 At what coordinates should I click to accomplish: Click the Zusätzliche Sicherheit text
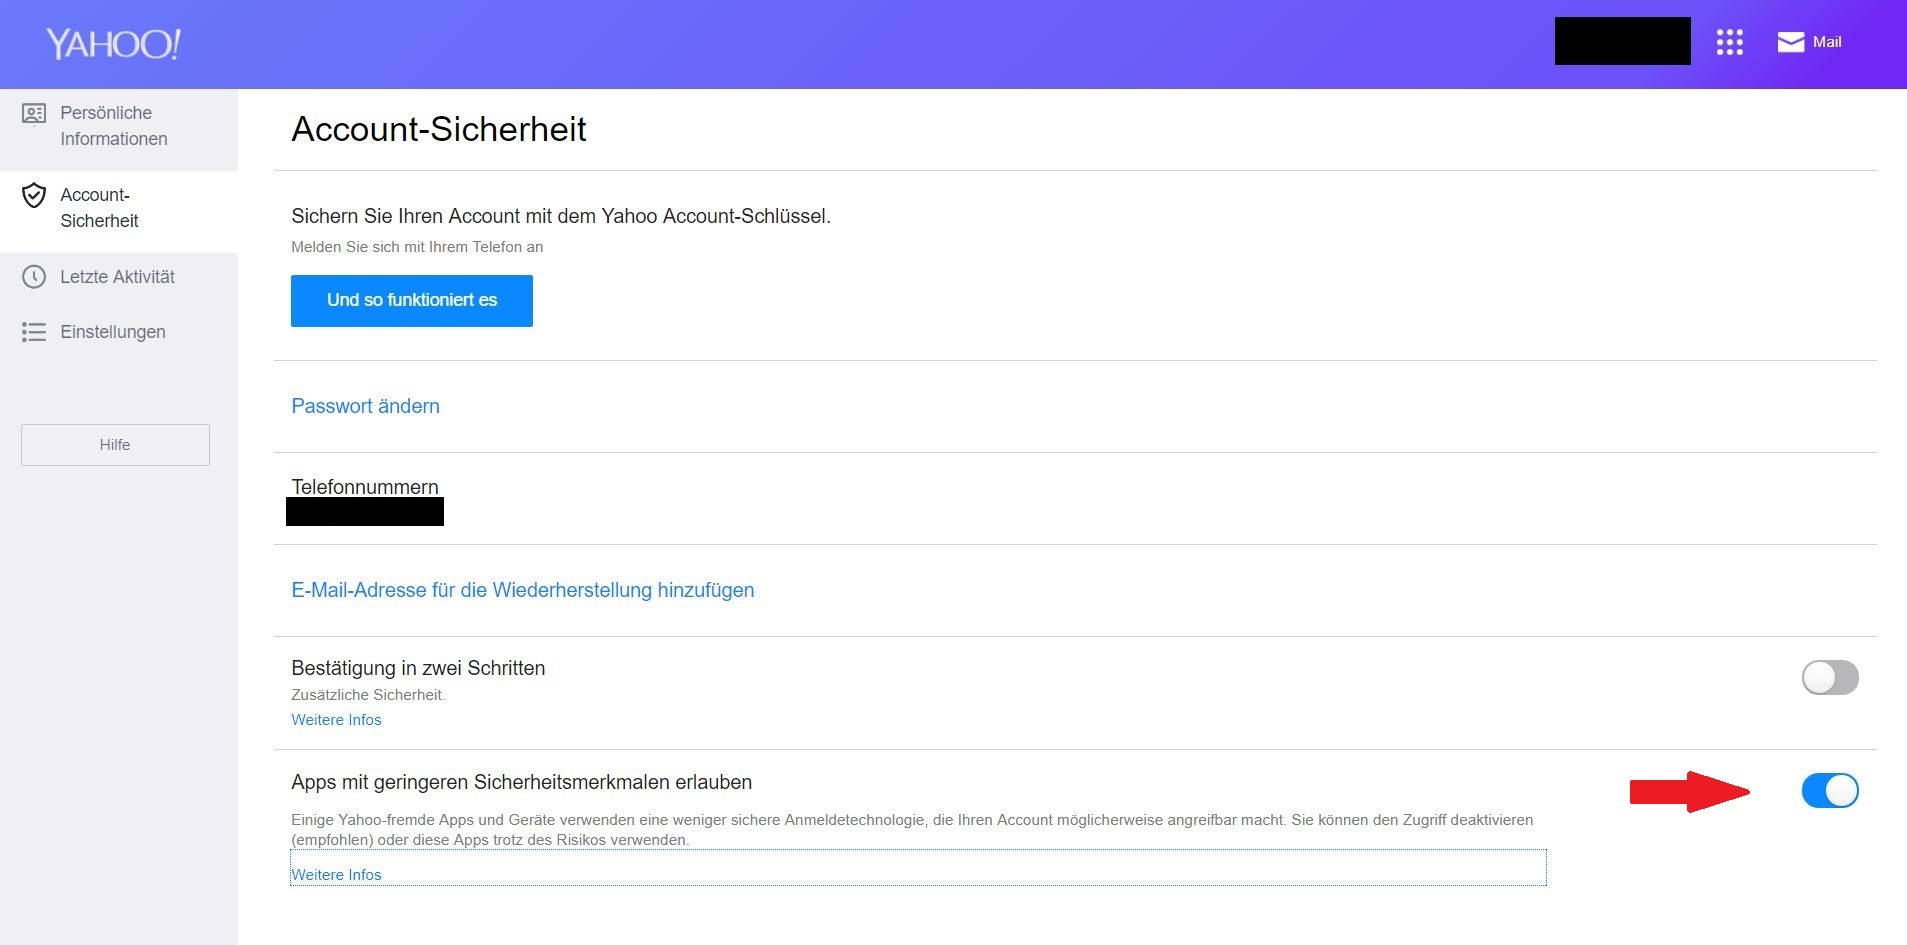coord(368,695)
